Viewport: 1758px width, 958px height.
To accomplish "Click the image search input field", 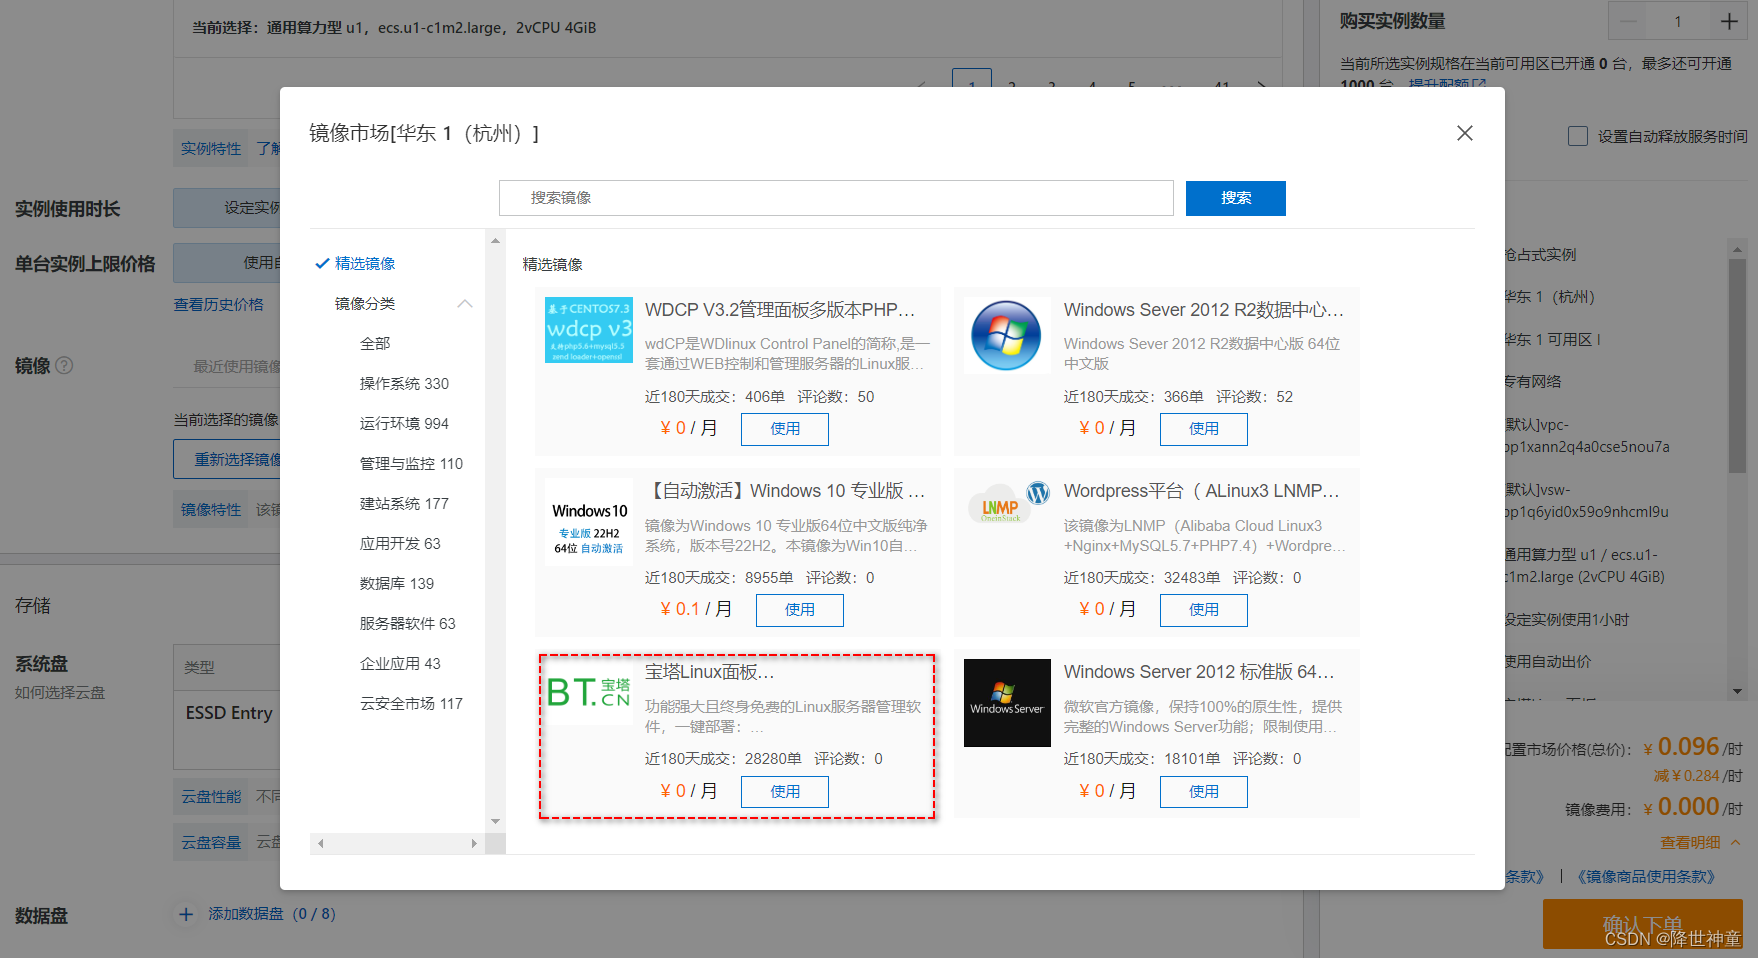I will click(x=836, y=198).
